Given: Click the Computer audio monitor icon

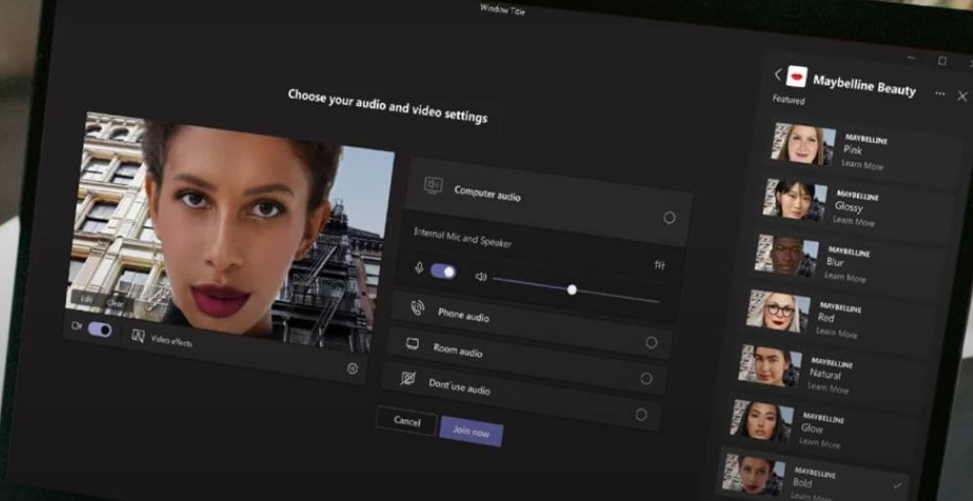Looking at the screenshot, I should point(433,185).
